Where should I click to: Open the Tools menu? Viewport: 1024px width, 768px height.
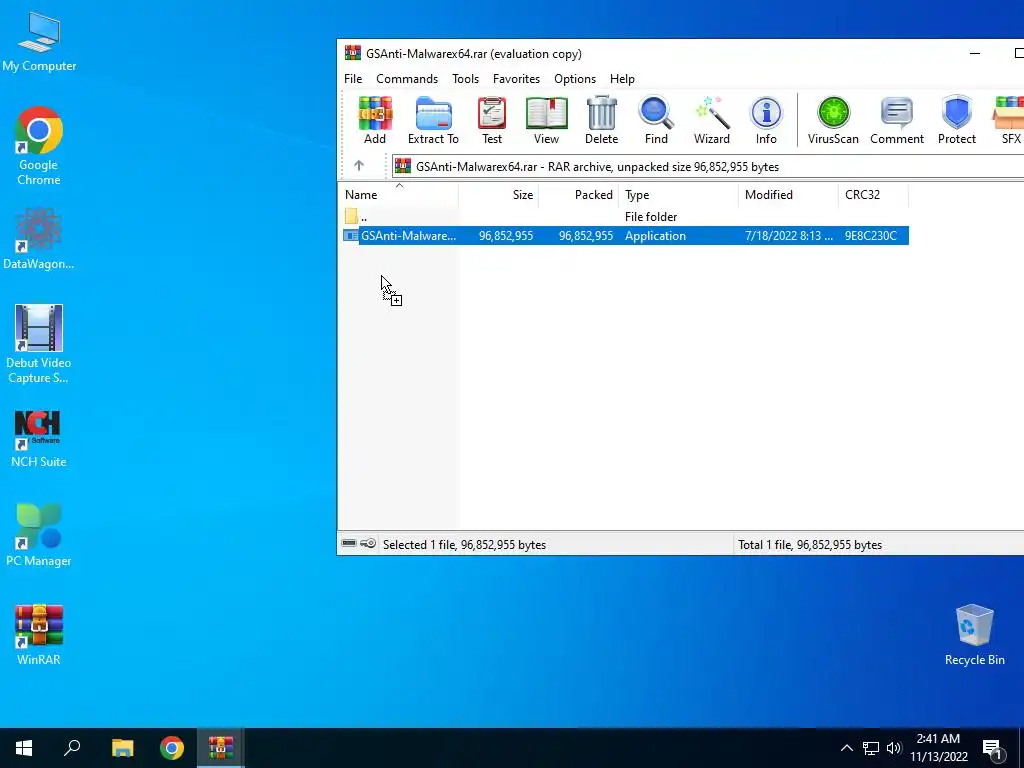466,78
